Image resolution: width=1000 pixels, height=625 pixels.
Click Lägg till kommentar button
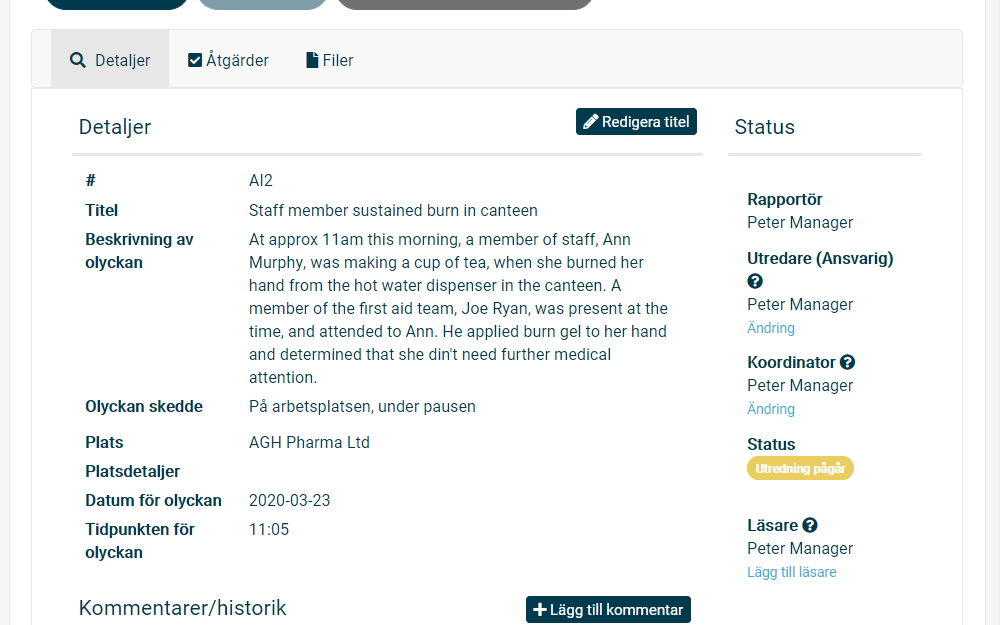(608, 610)
